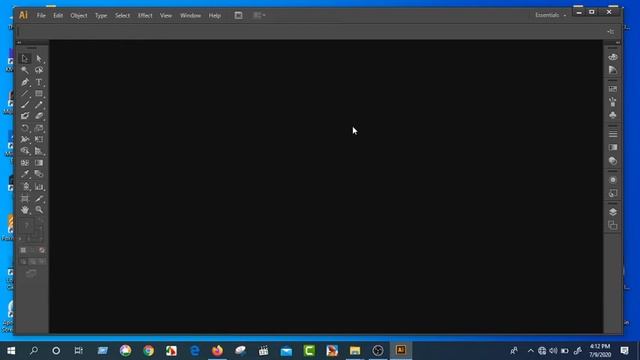Image resolution: width=640 pixels, height=360 pixels.
Task: Select the Width tool
Action: pyautogui.click(x=25, y=140)
